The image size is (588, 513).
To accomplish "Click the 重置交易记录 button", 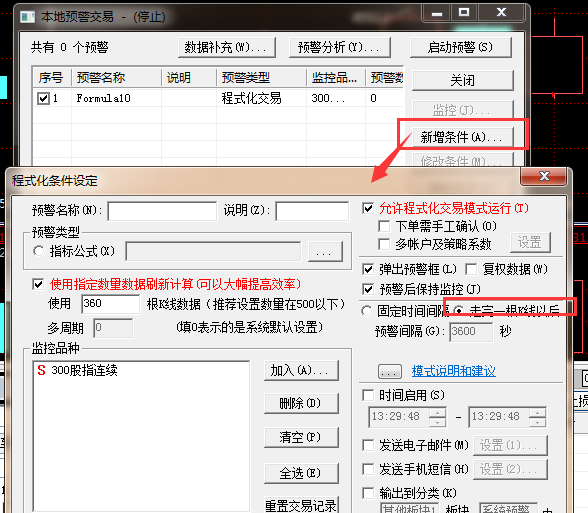I will tap(301, 506).
